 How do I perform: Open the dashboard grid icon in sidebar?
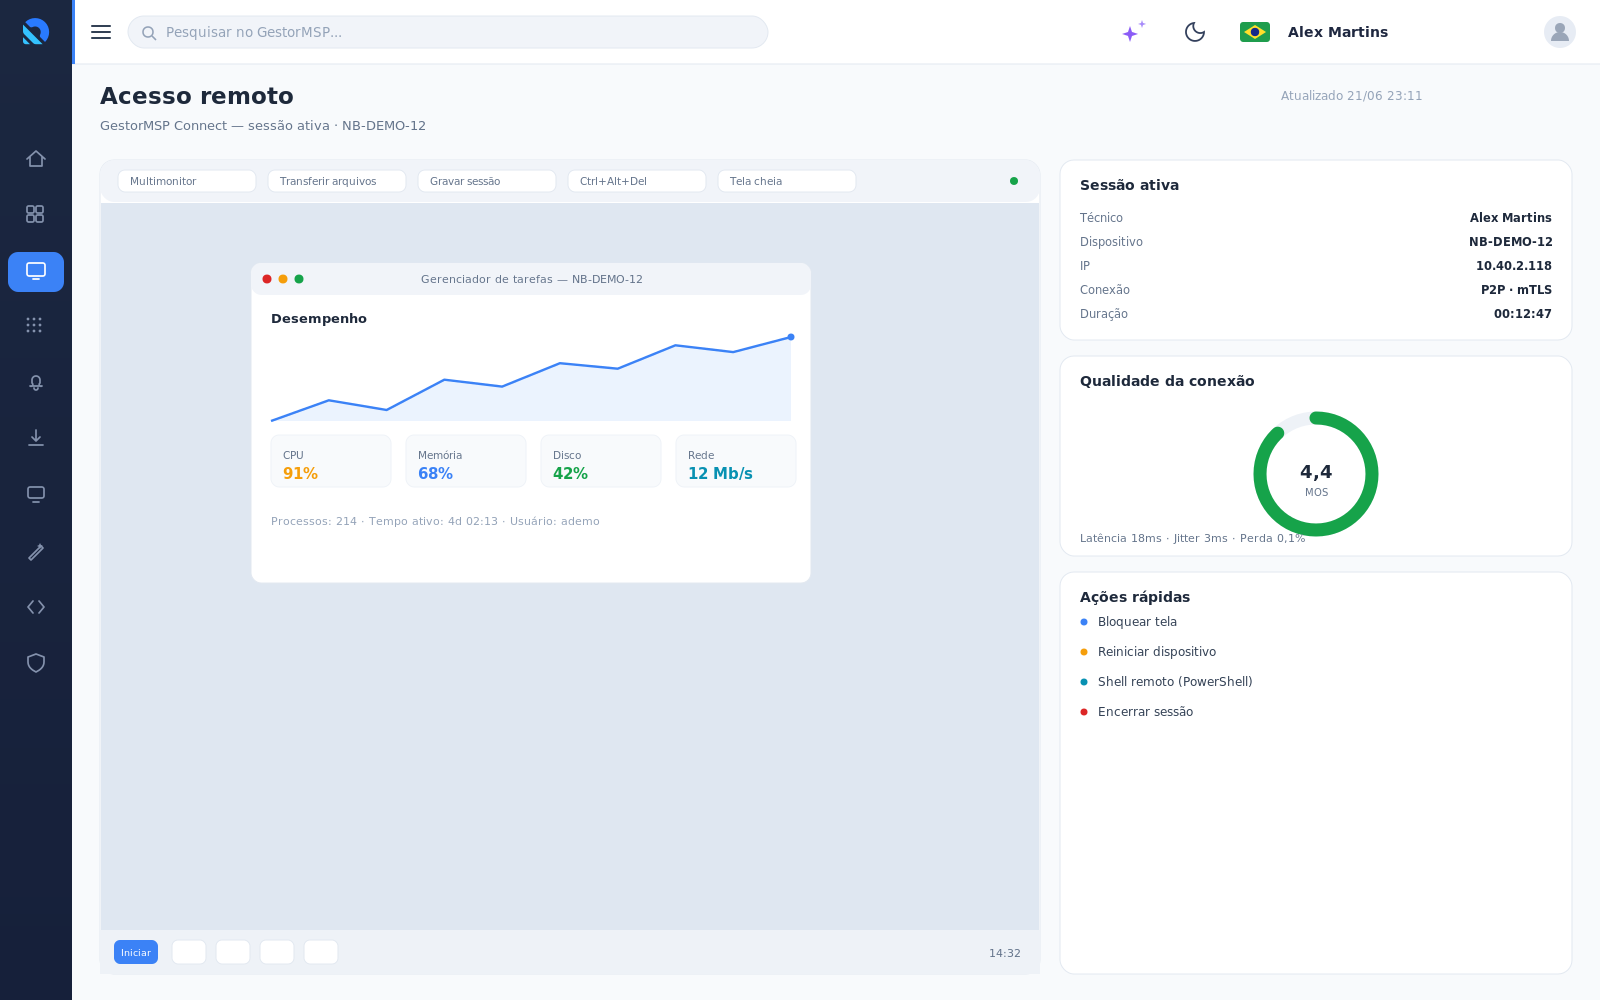point(35,214)
